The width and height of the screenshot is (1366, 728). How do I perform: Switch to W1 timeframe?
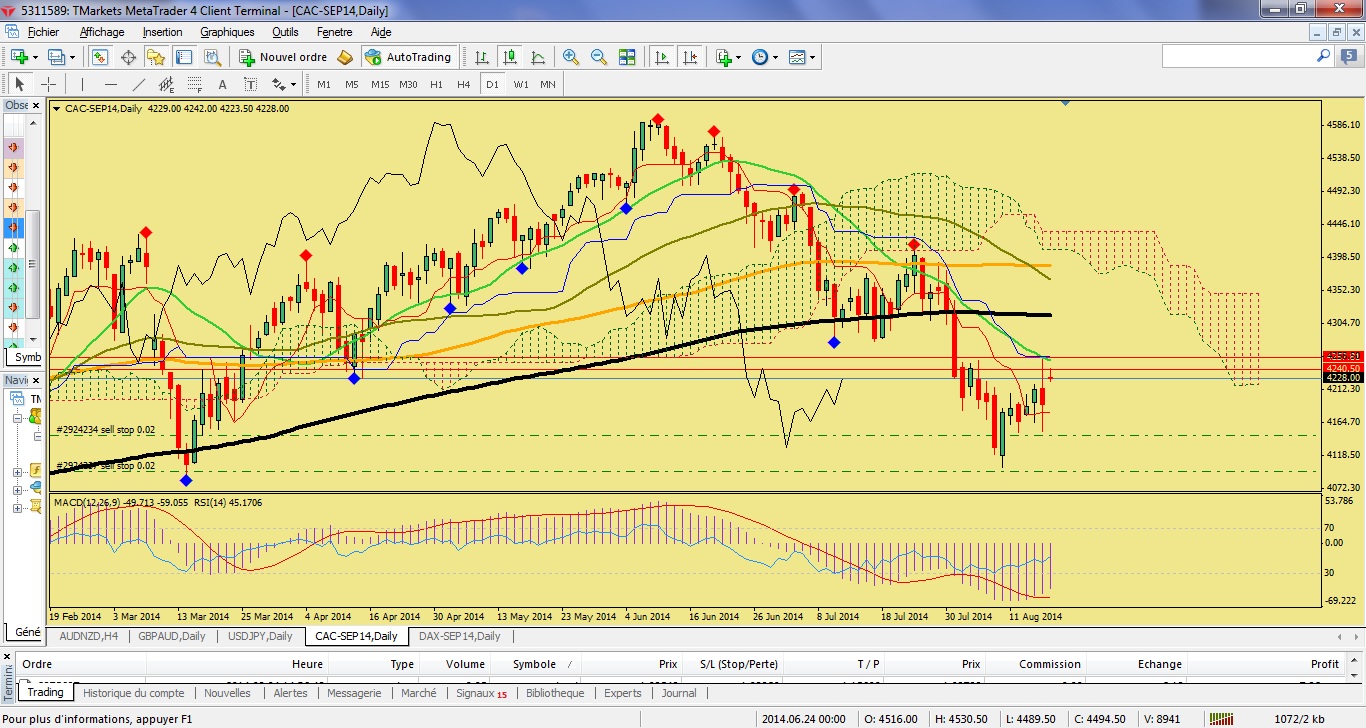tap(521, 84)
